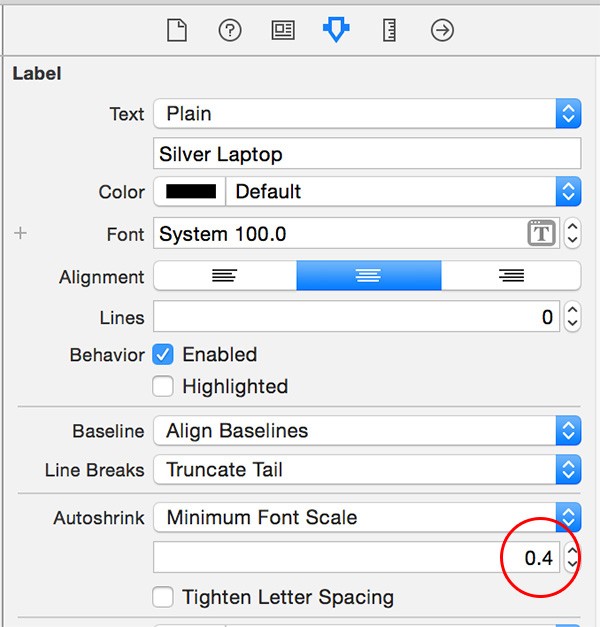Open the Connections inspector arrow icon
The width and height of the screenshot is (600, 627).
442,30
